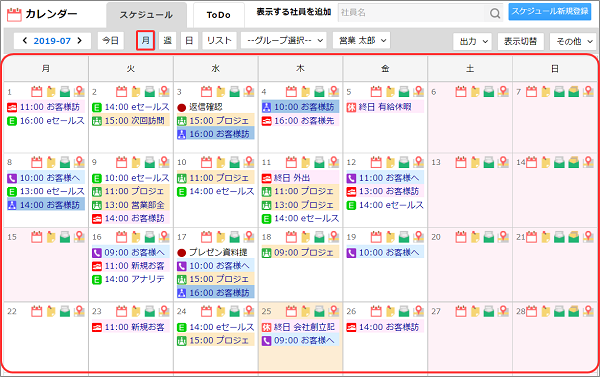Click the スケジュール新規登録 button
The height and width of the screenshot is (377, 600).
tap(550, 11)
